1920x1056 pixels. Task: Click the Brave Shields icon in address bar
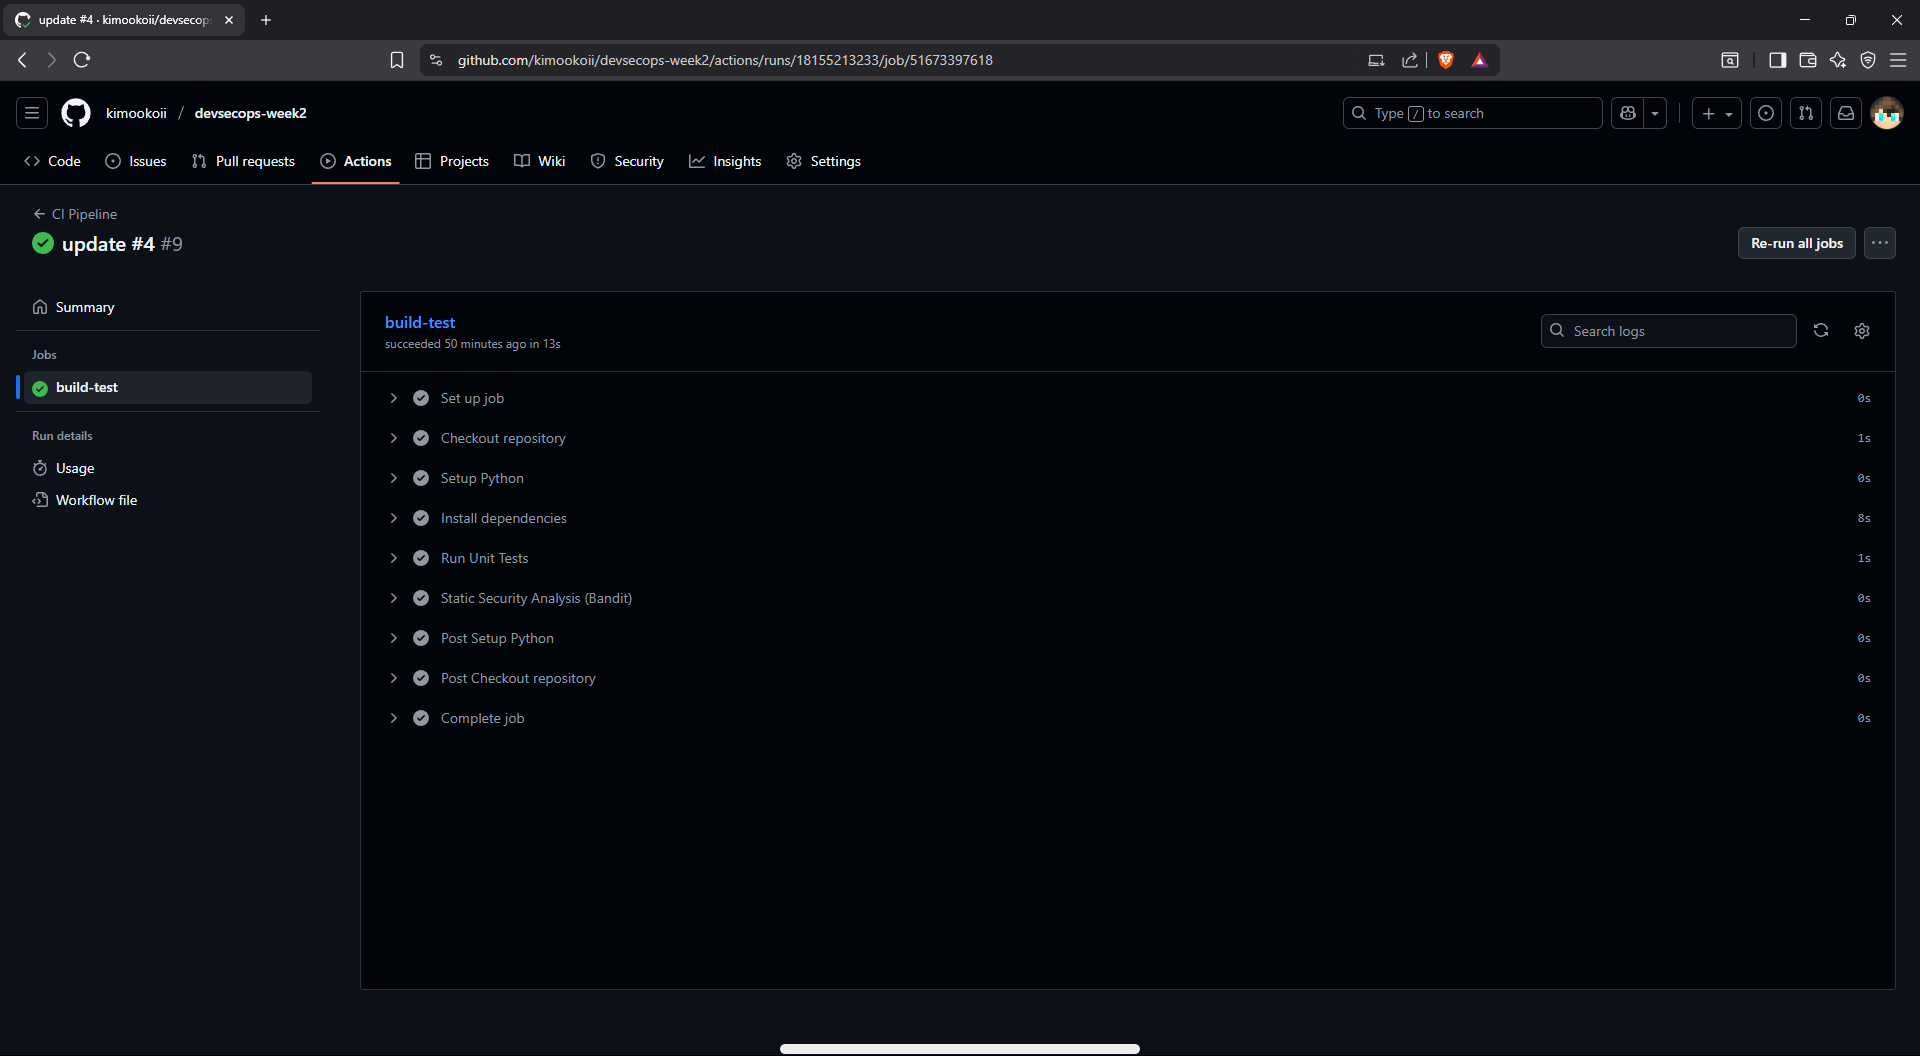pyautogui.click(x=1445, y=60)
